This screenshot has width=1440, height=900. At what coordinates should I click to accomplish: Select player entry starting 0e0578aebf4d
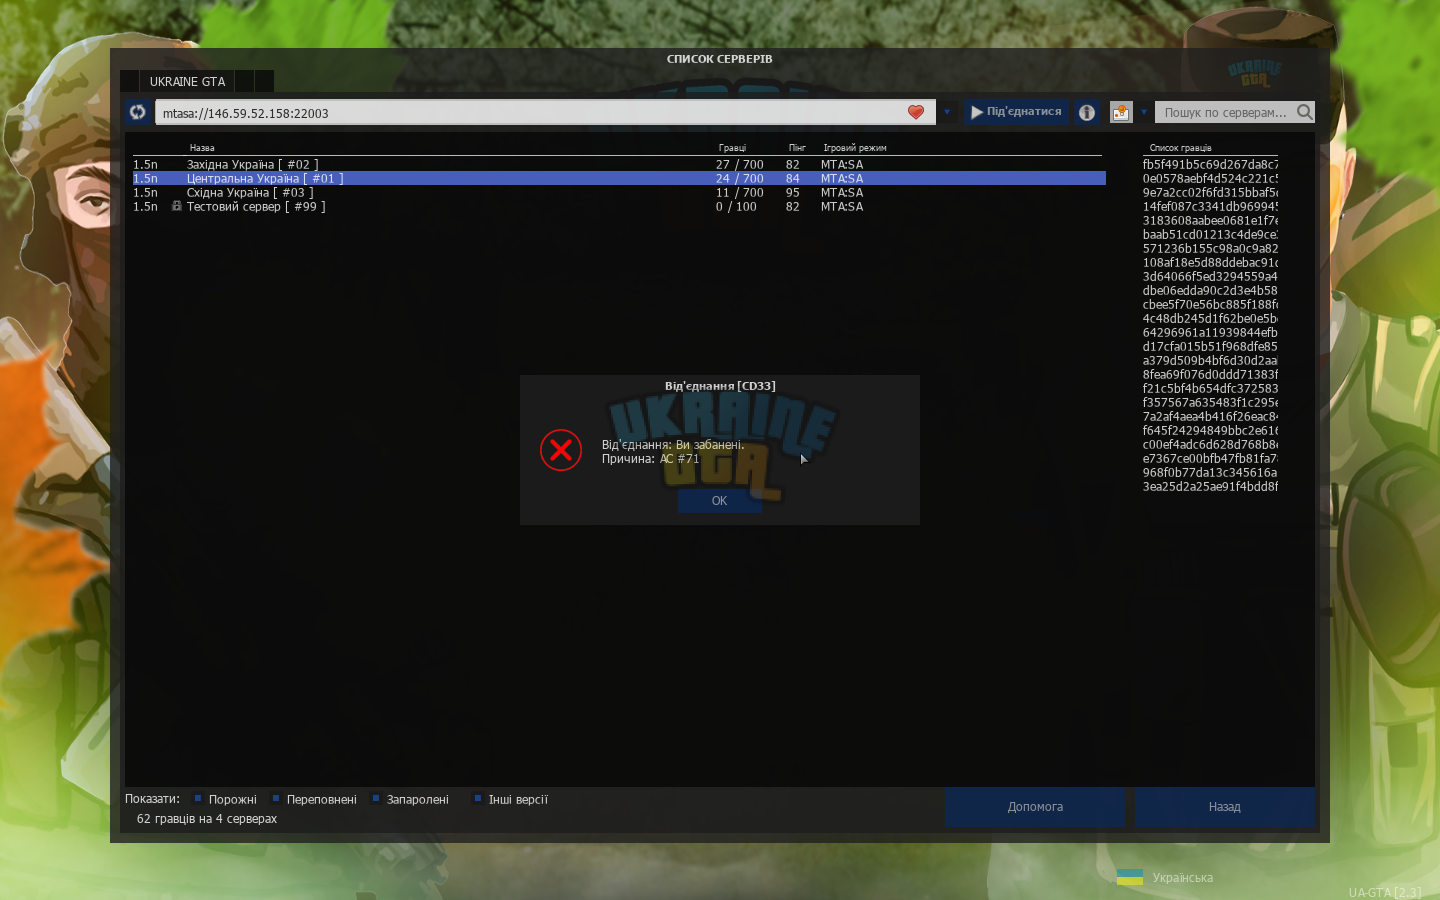(1210, 178)
